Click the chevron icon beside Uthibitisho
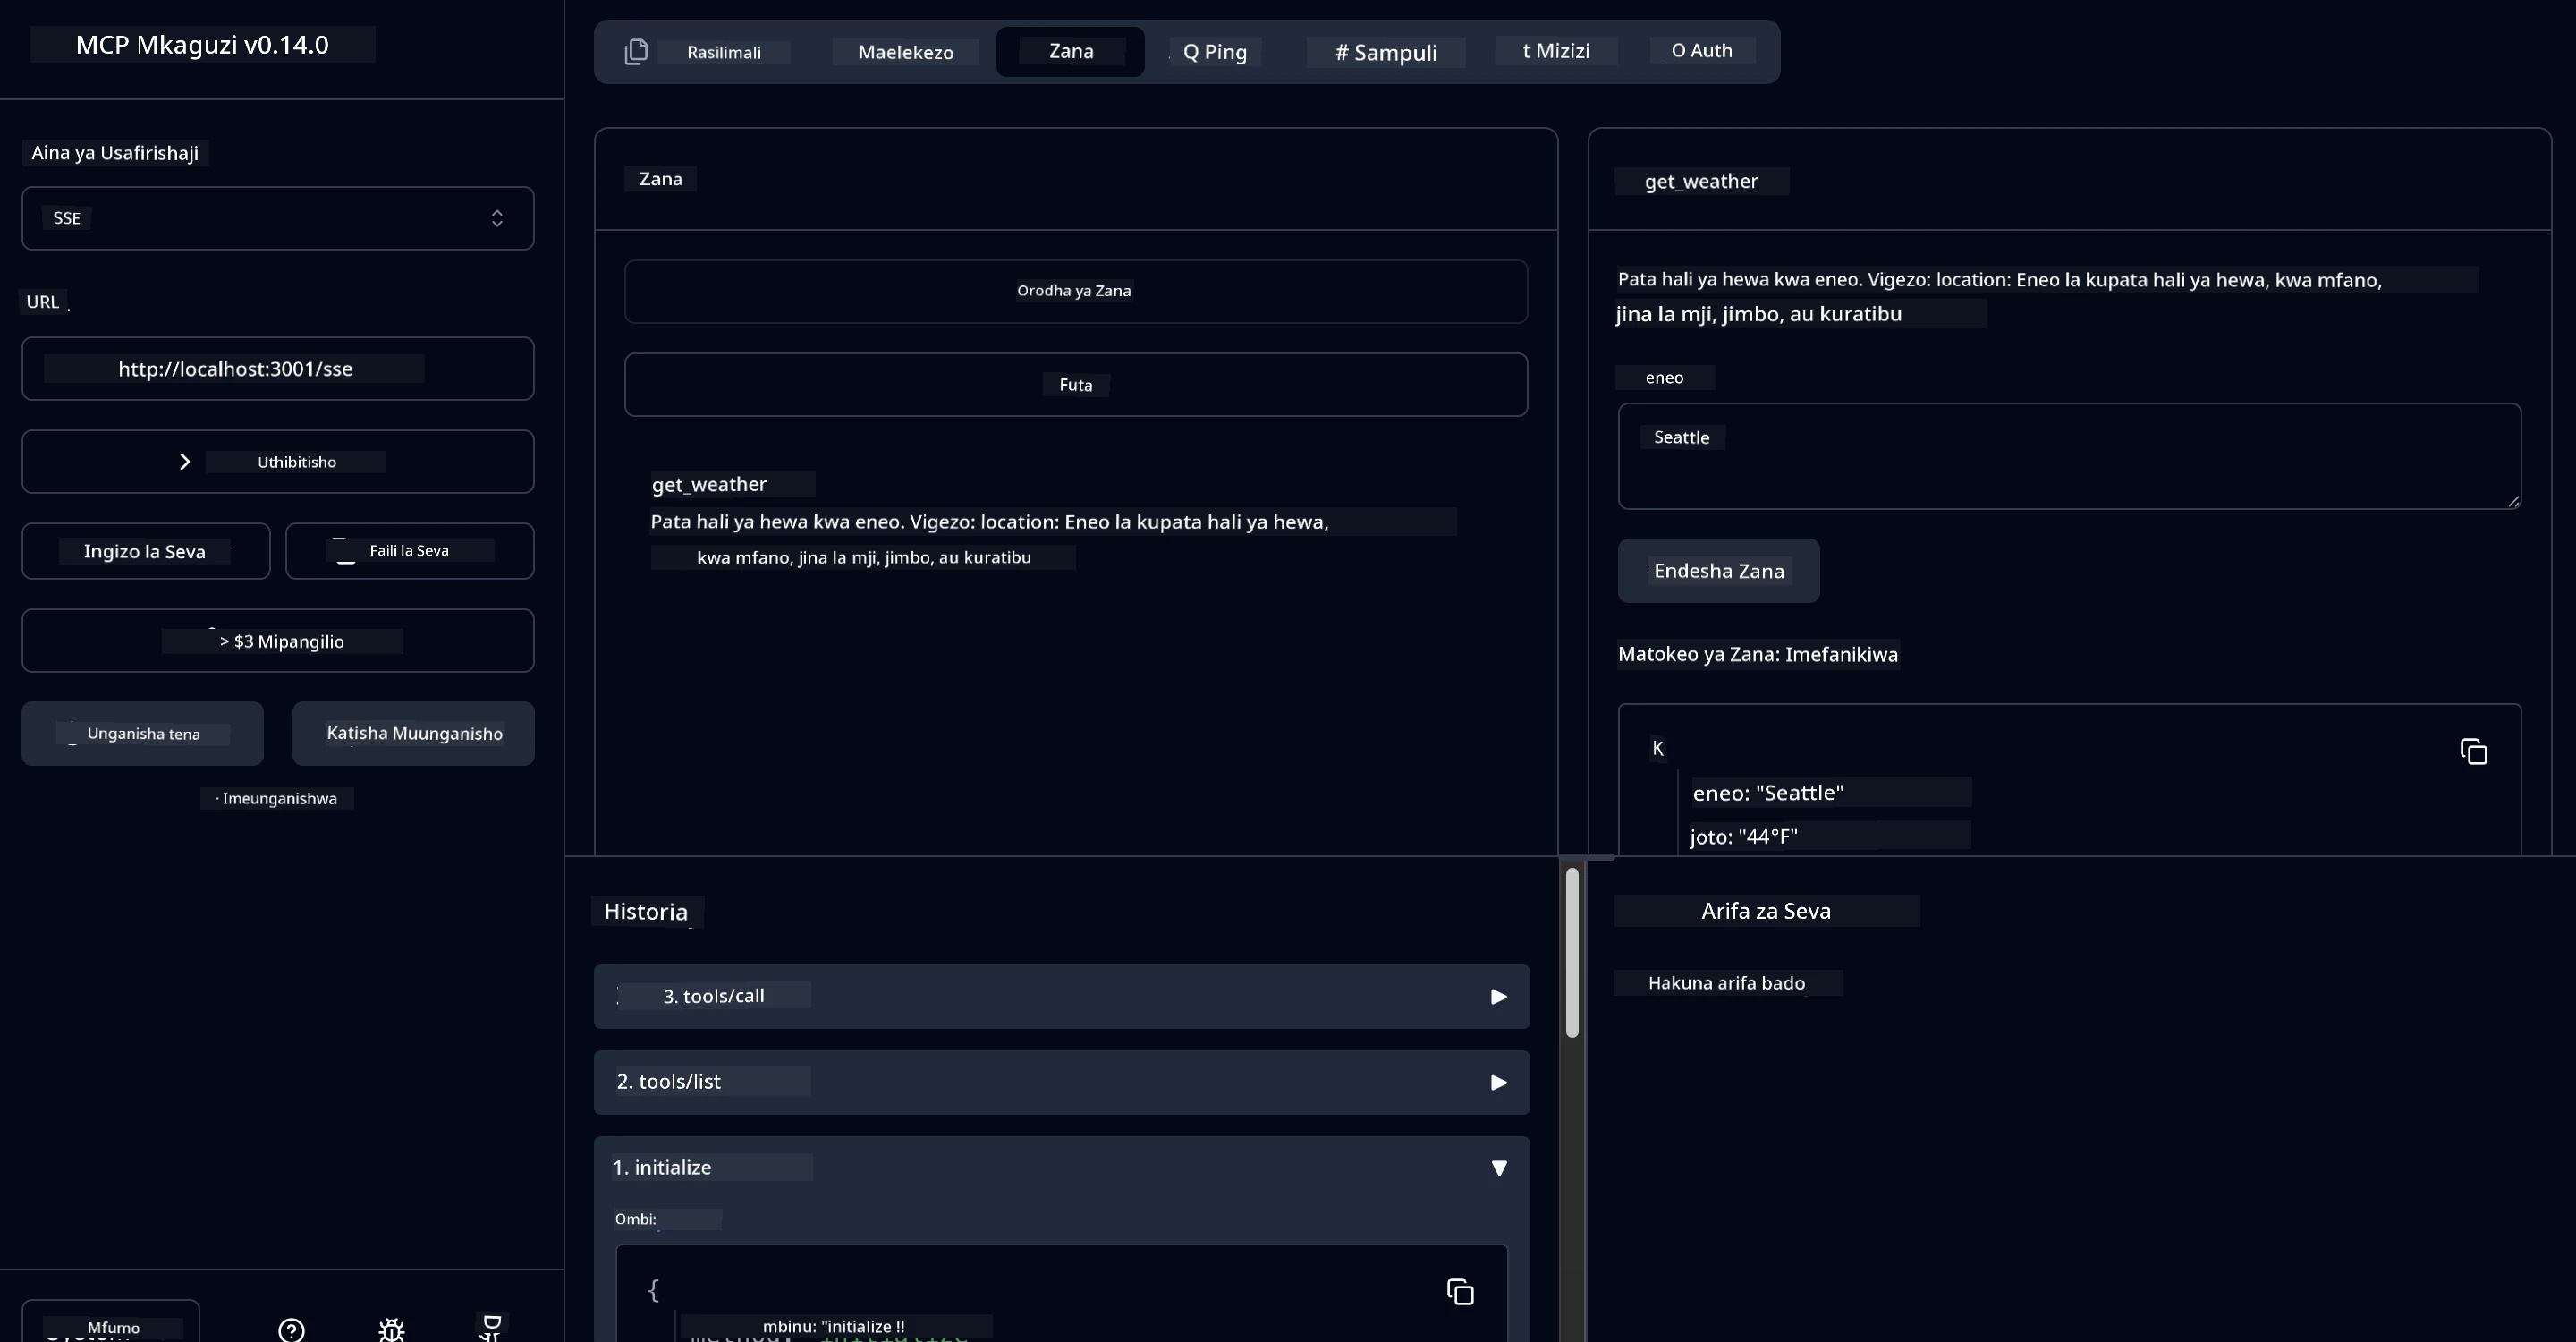 point(184,461)
